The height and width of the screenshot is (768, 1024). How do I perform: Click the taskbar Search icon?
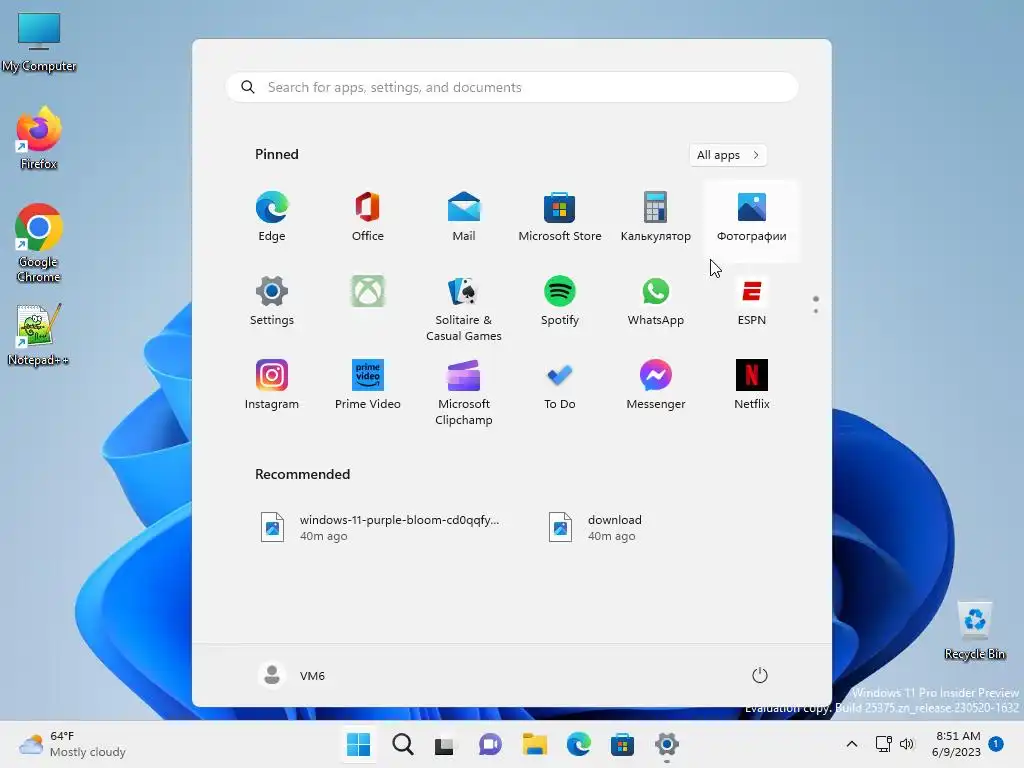[402, 744]
